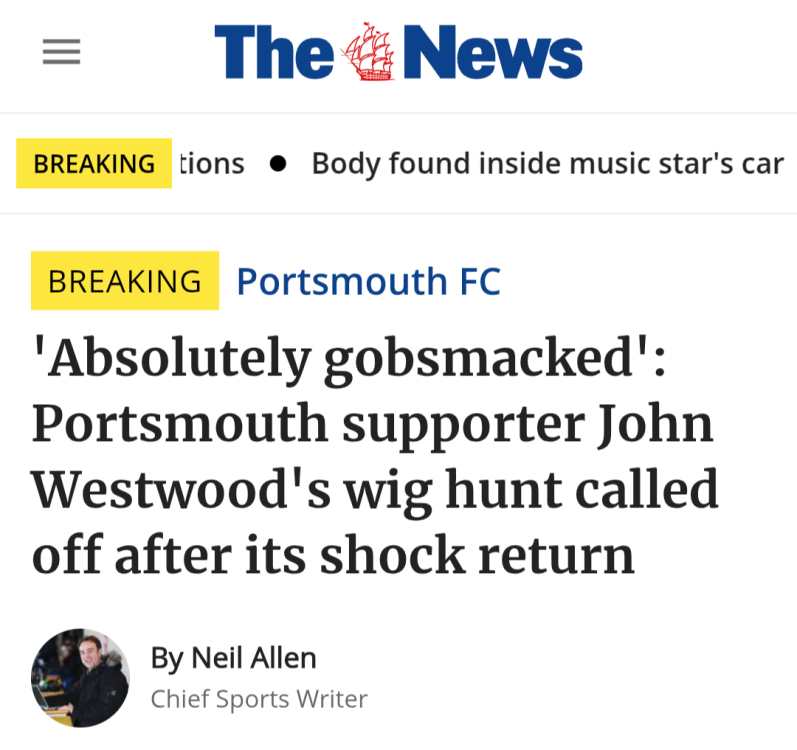The height and width of the screenshot is (750, 797).
Task: Click the yellow BREAKING badge above the headline
Action: click(125, 281)
